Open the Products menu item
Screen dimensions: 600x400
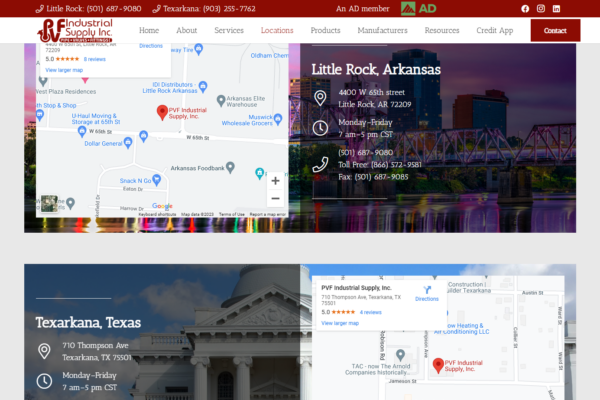point(325,30)
